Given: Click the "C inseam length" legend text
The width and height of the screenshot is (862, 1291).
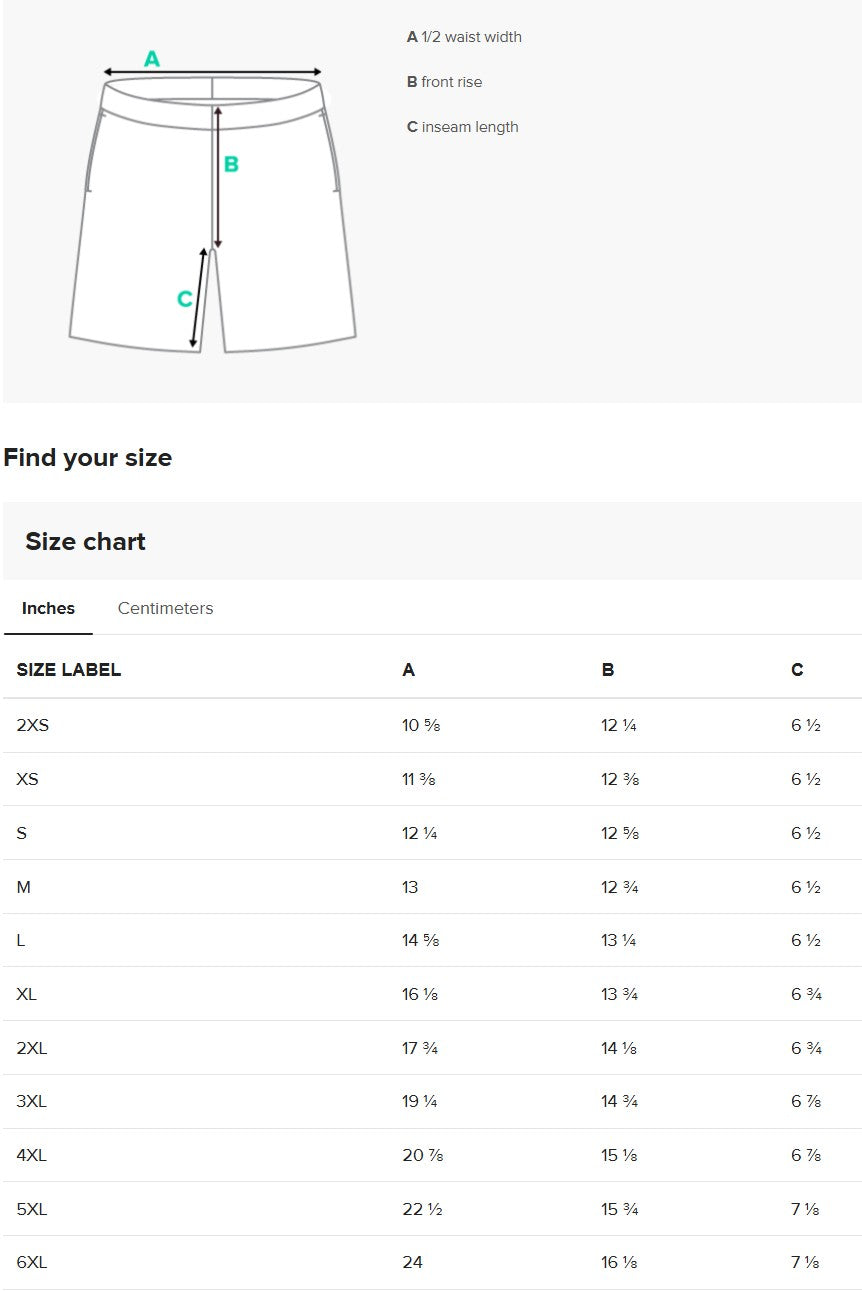Looking at the screenshot, I should pyautogui.click(x=462, y=127).
